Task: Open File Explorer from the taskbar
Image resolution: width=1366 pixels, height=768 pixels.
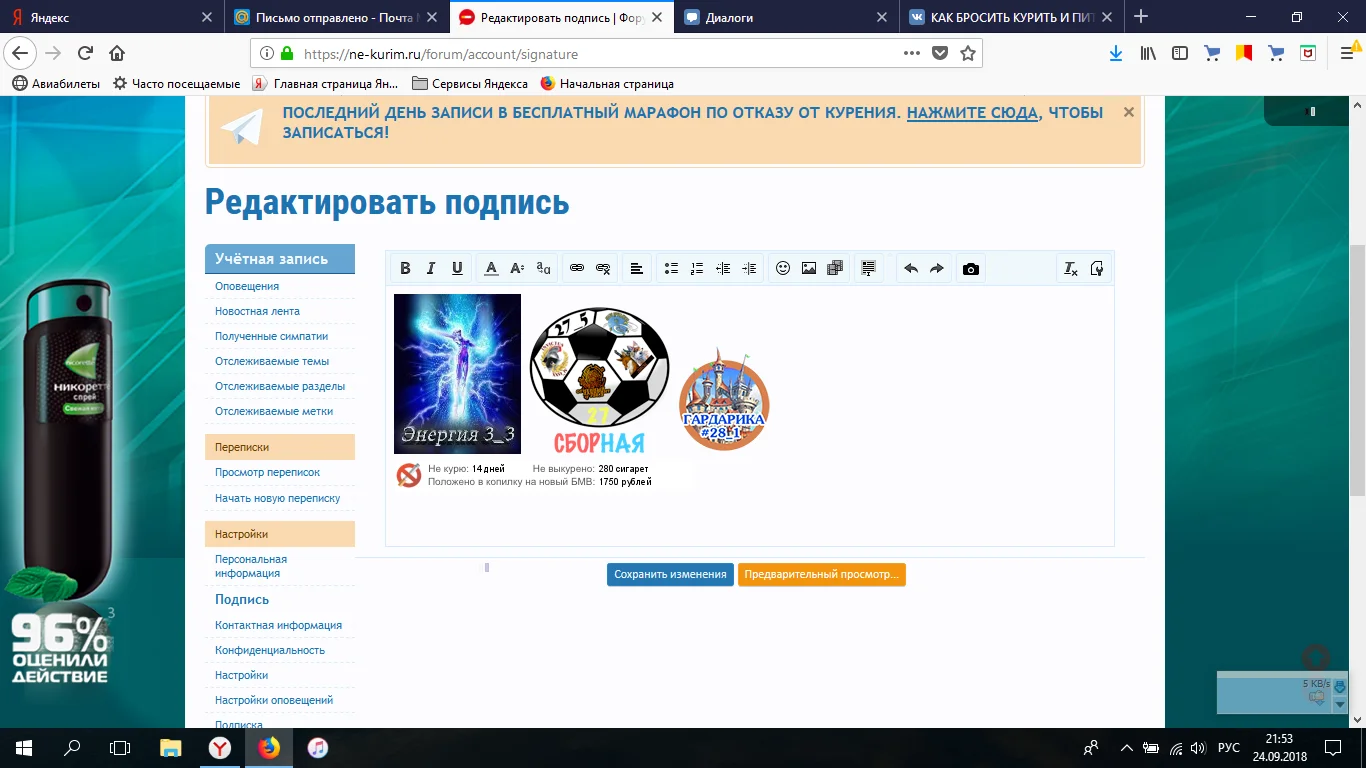Action: pos(171,748)
